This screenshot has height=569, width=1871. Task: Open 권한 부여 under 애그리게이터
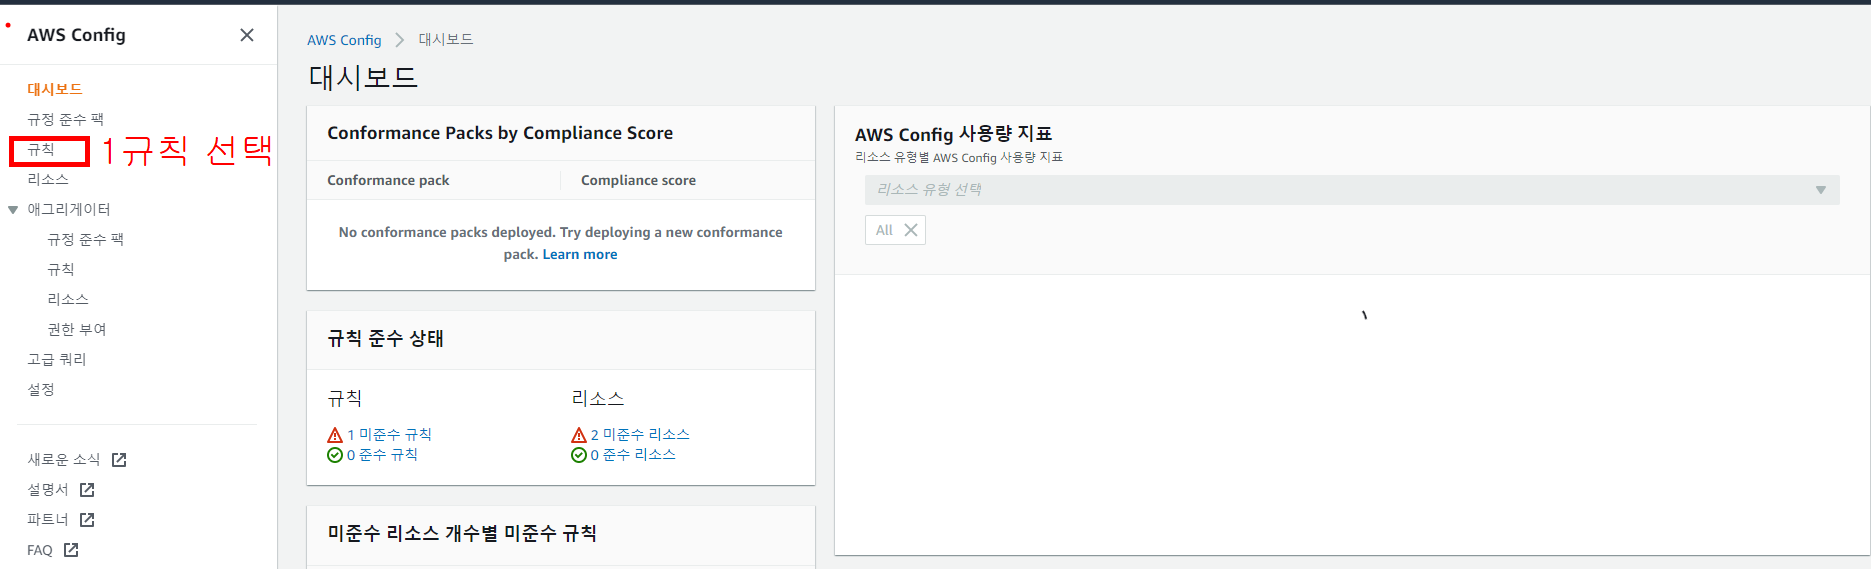point(77,329)
